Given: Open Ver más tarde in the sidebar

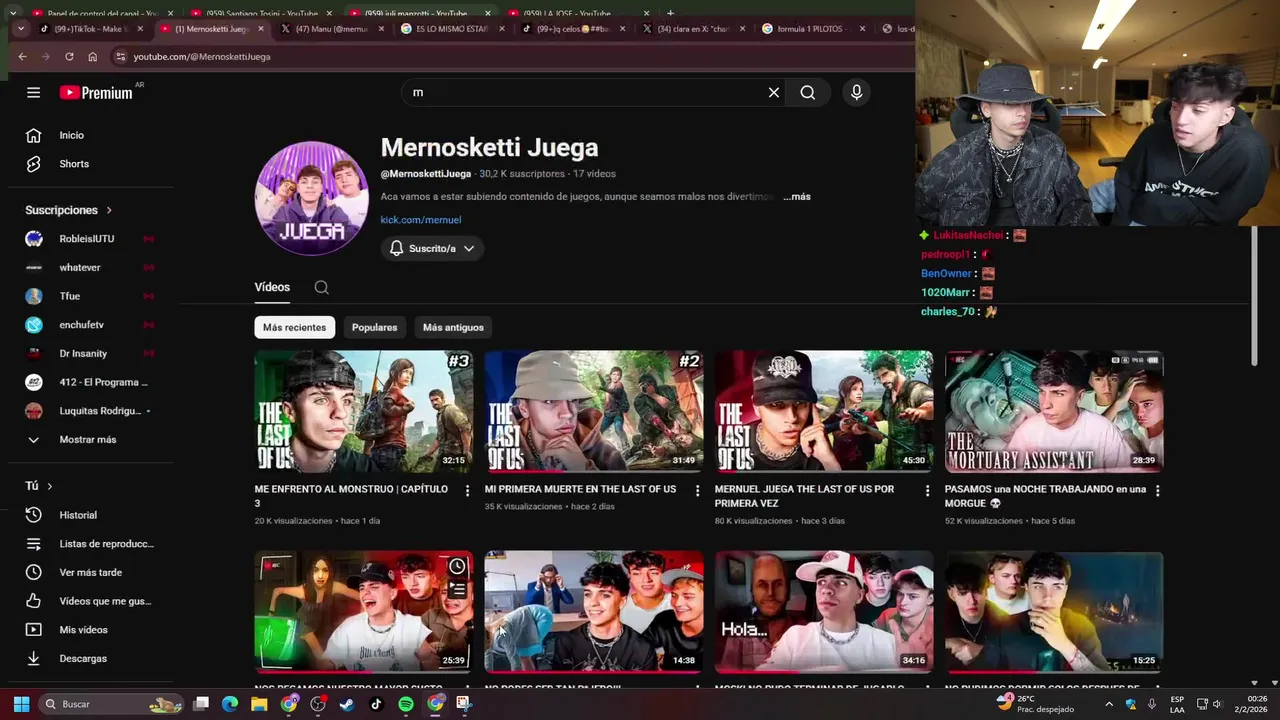Looking at the screenshot, I should tap(90, 572).
